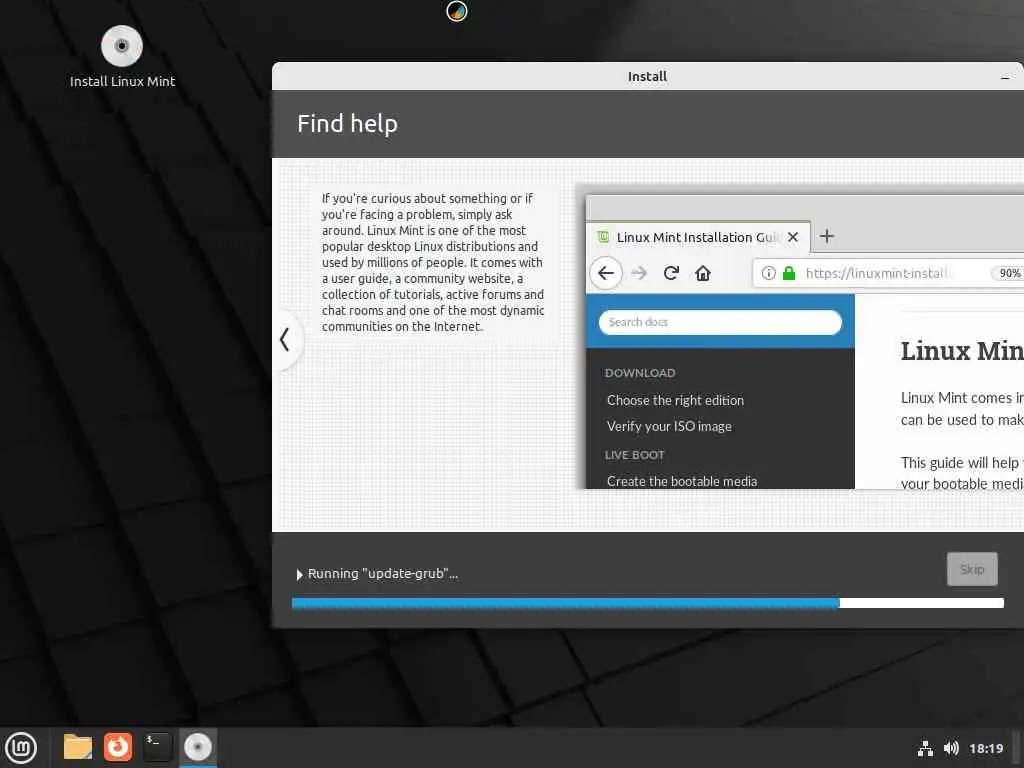Click the browser reload icon in slideshow

pyautogui.click(x=671, y=273)
